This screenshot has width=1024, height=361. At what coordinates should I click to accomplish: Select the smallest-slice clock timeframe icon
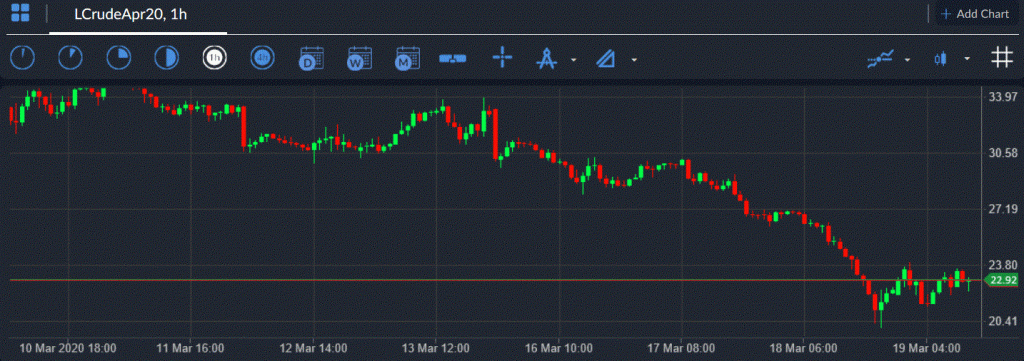[22, 58]
